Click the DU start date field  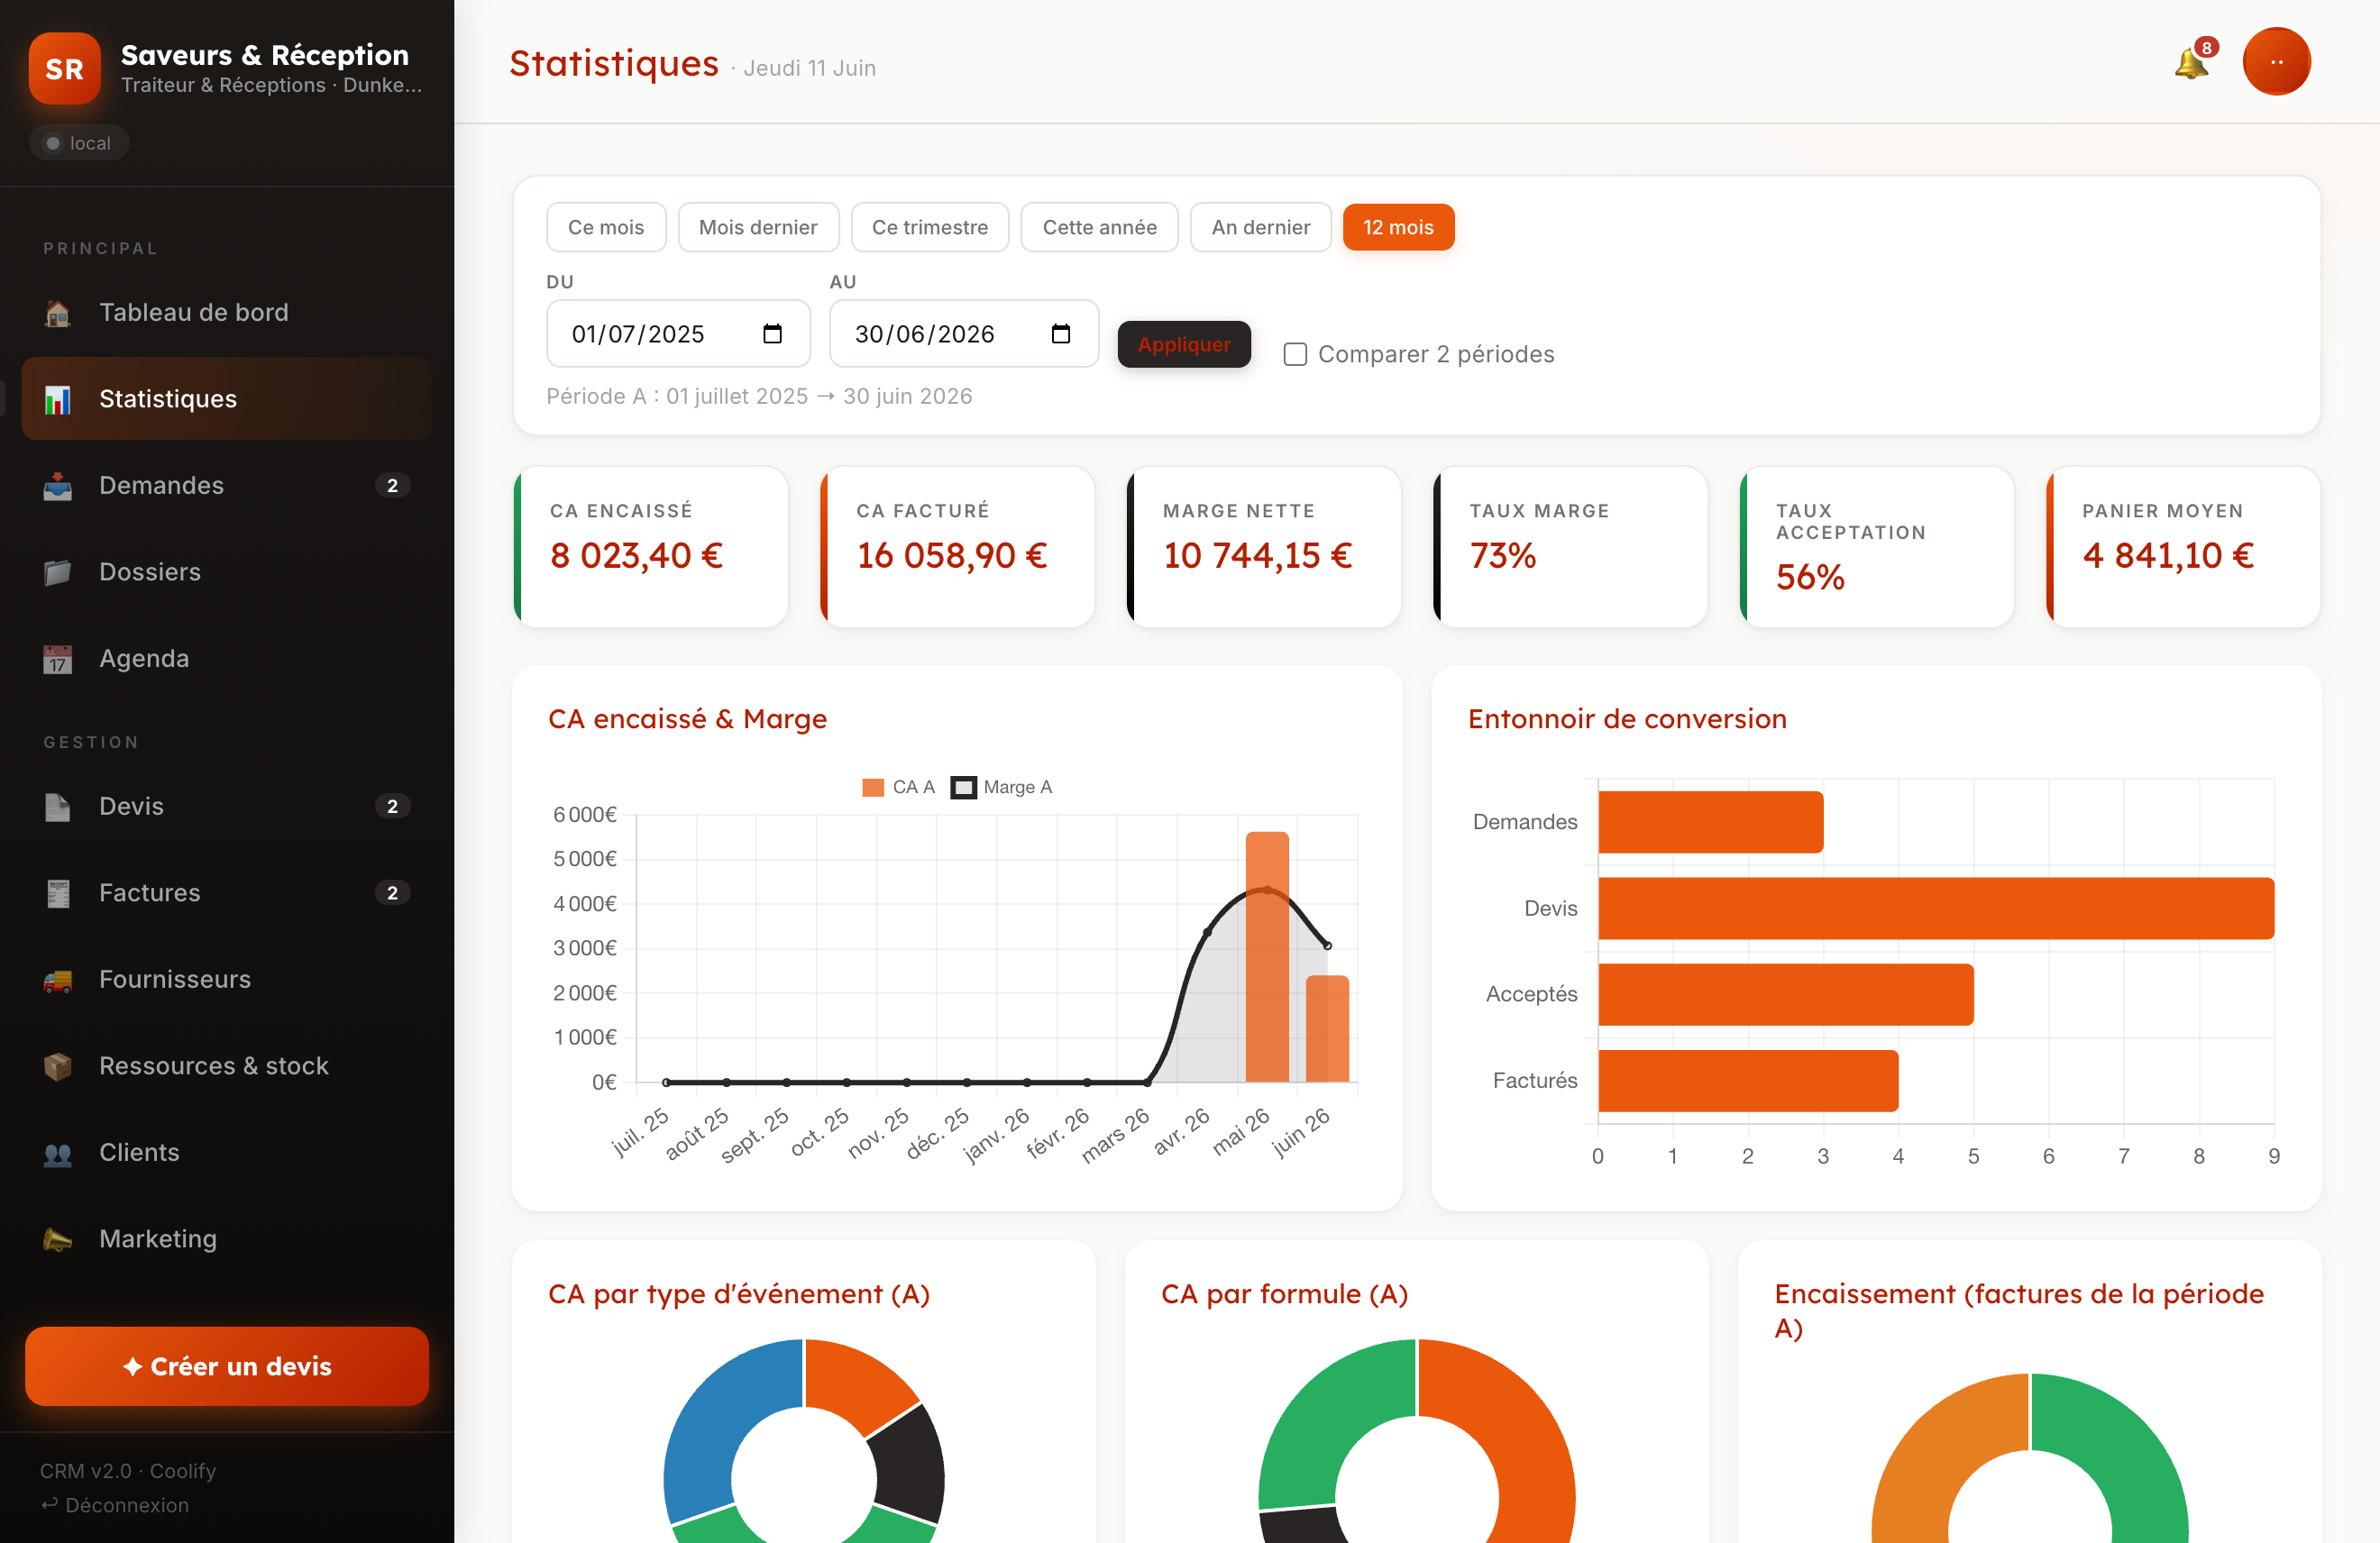pyautogui.click(x=678, y=334)
